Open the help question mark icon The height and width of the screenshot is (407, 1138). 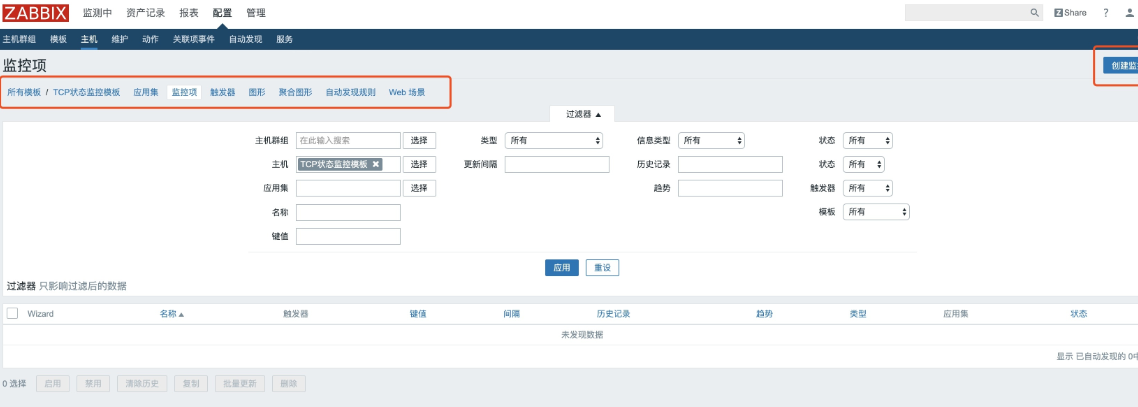(1106, 13)
